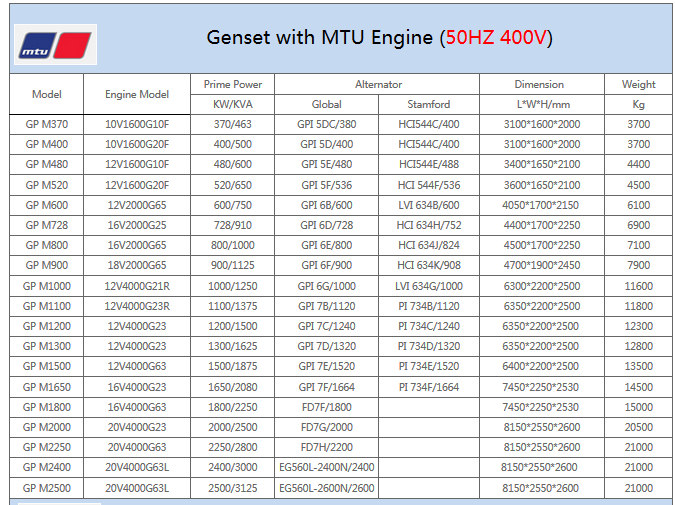The width and height of the screenshot is (675, 505).
Task: Select the Weight column header
Action: pyautogui.click(x=638, y=84)
